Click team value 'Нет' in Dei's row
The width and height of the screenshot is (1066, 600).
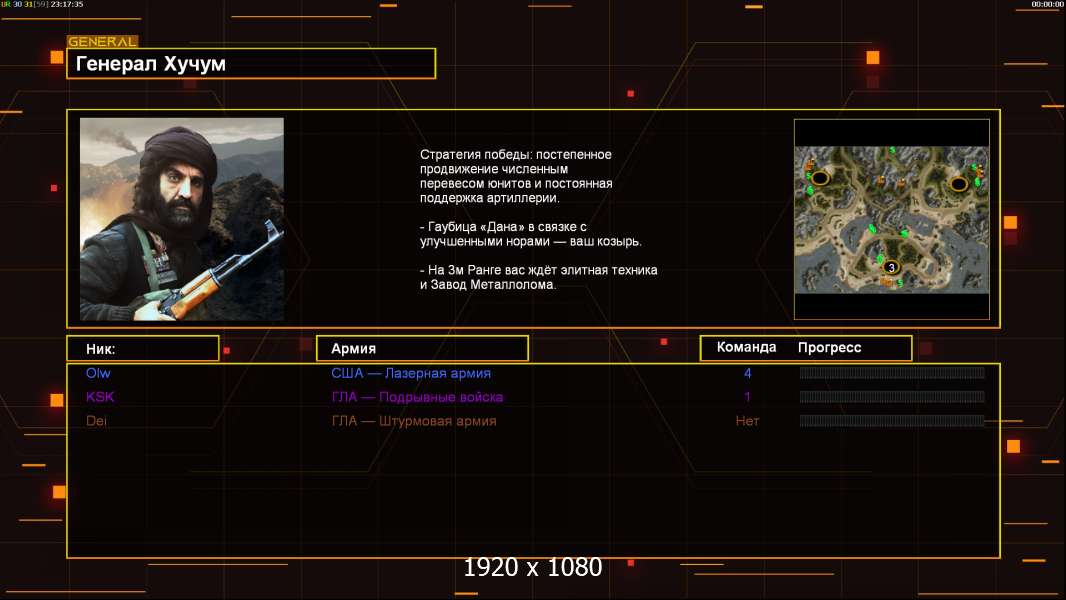click(x=747, y=421)
